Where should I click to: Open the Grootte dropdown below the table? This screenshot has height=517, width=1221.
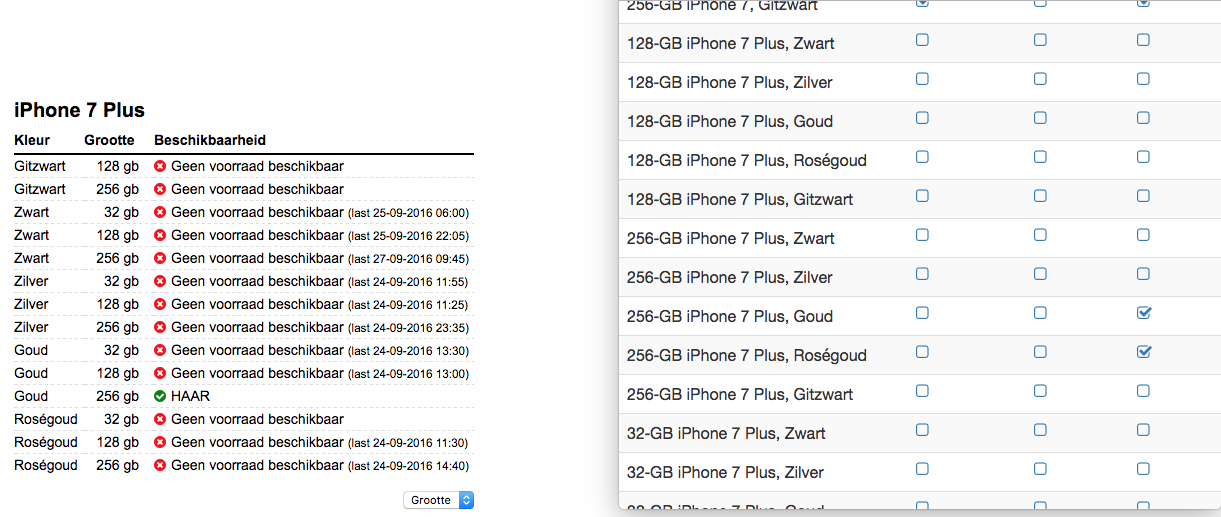(438, 500)
